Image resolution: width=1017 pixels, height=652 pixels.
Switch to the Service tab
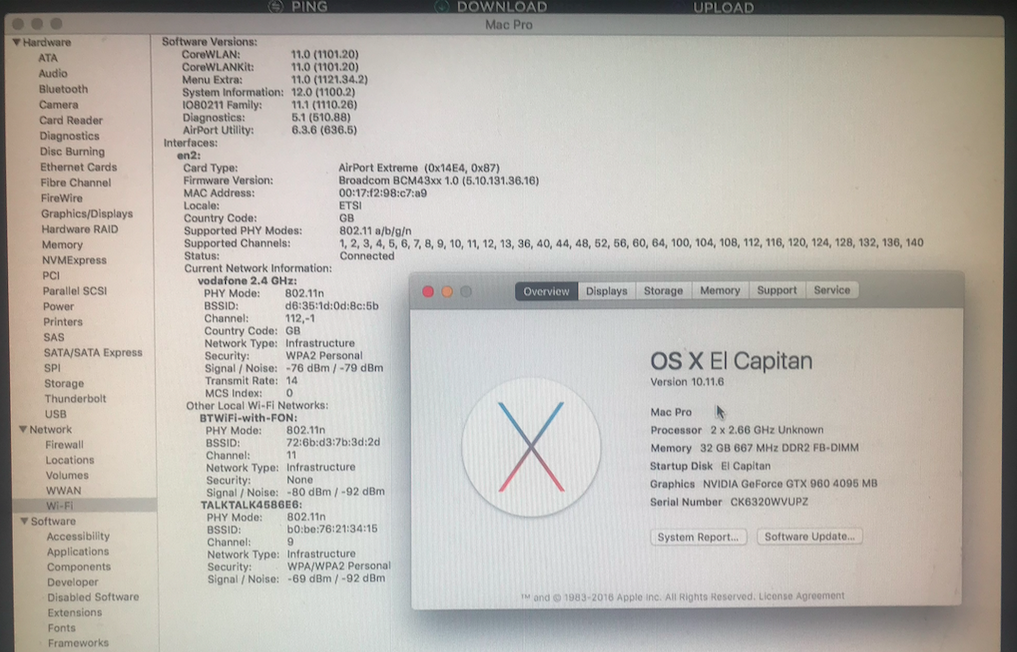point(832,290)
